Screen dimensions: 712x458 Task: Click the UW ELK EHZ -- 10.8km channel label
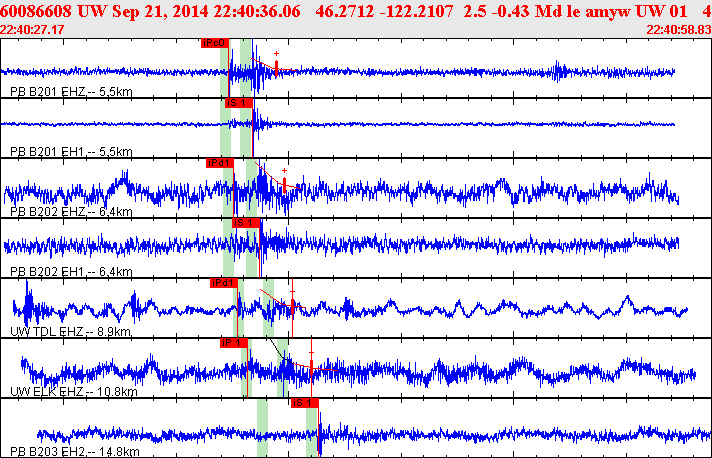point(74,391)
